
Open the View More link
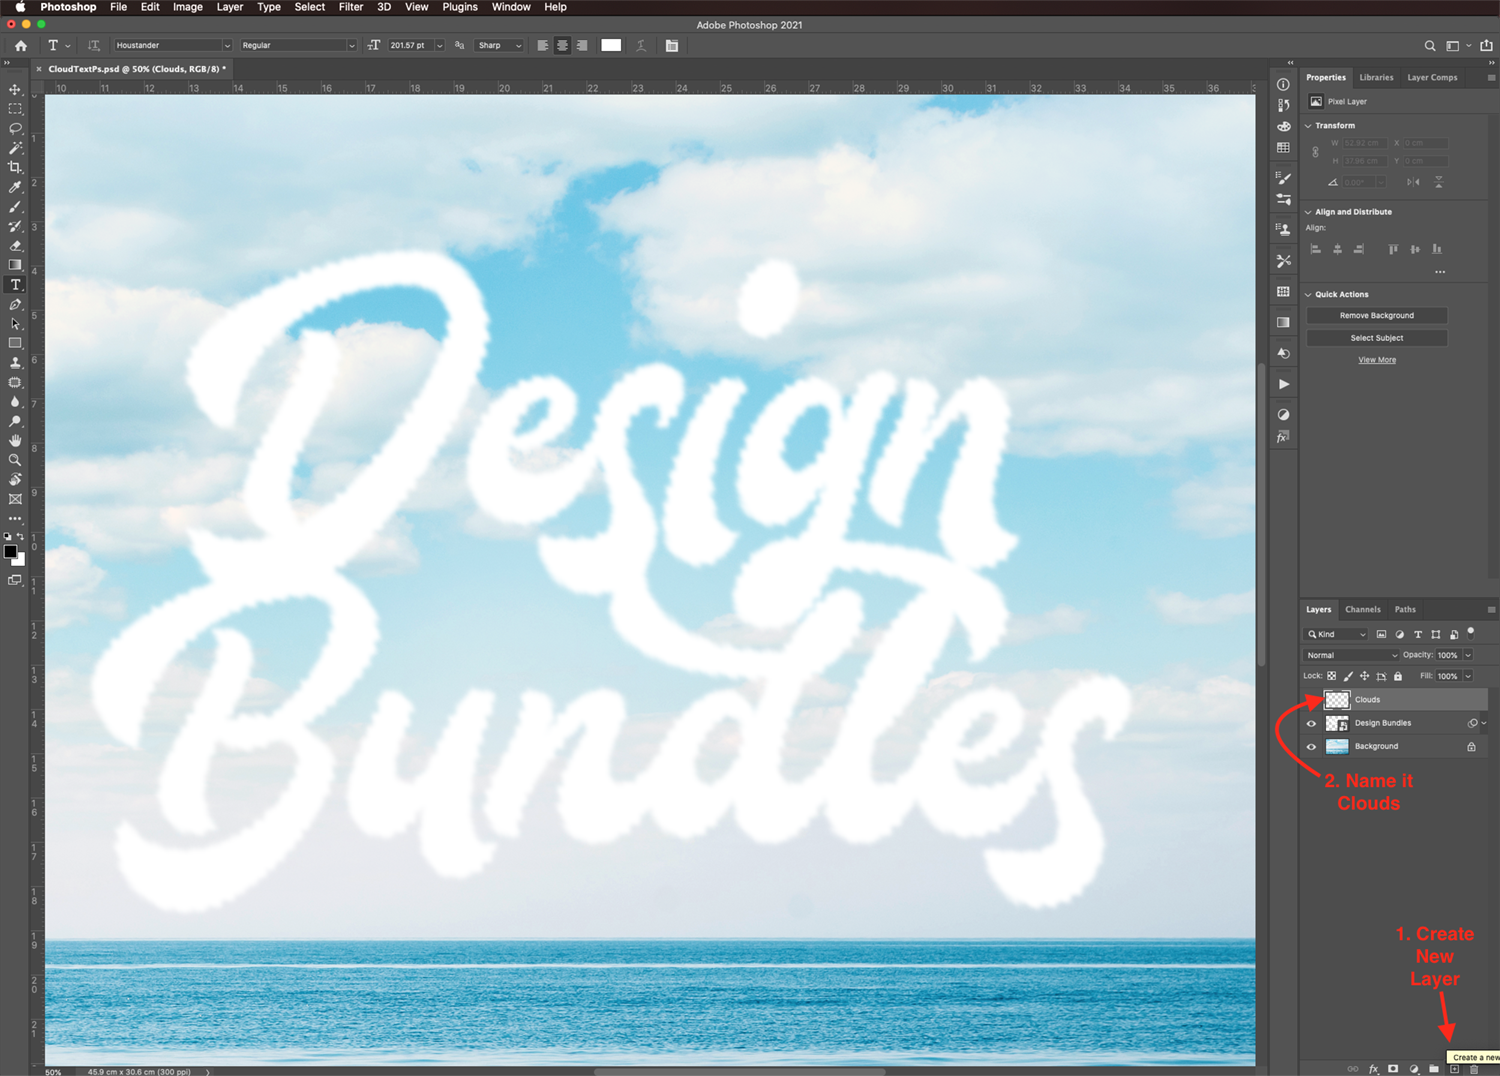(1377, 360)
